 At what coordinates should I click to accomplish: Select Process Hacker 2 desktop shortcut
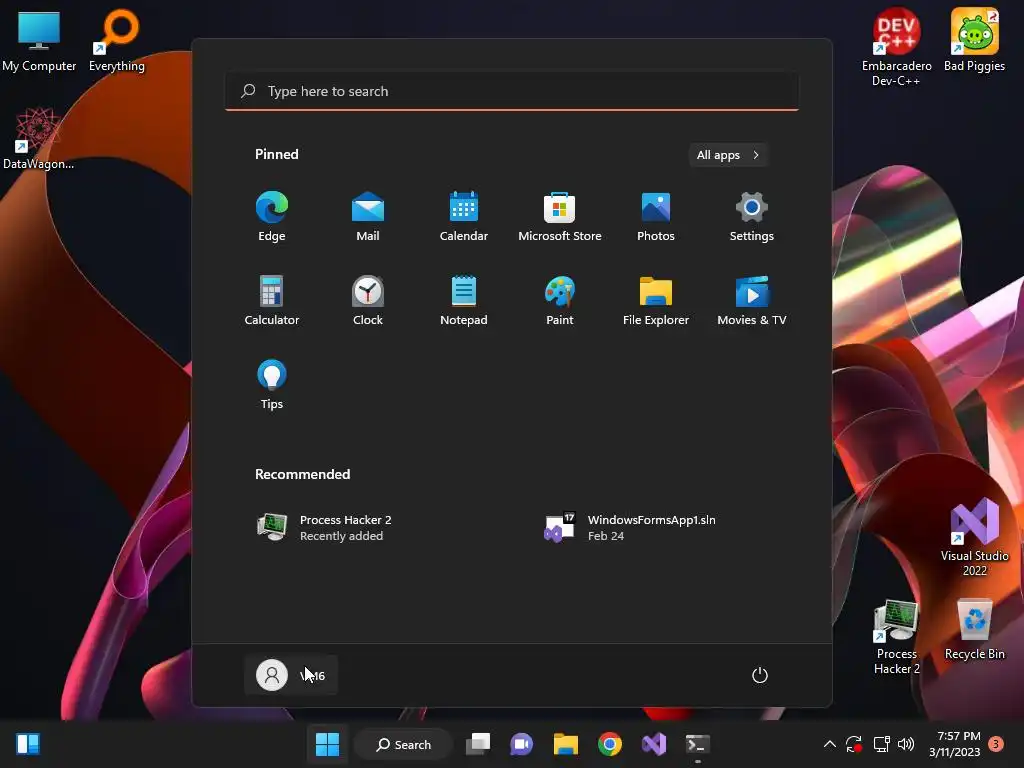coord(897,636)
